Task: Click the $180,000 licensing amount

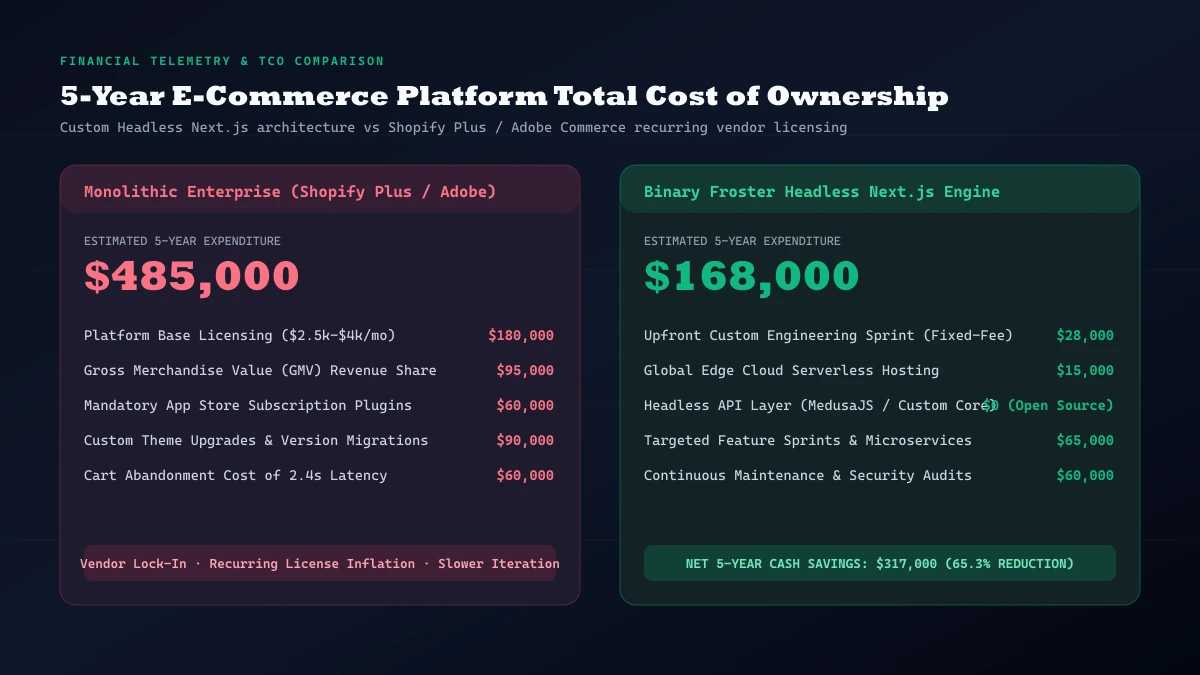Action: 521,336
